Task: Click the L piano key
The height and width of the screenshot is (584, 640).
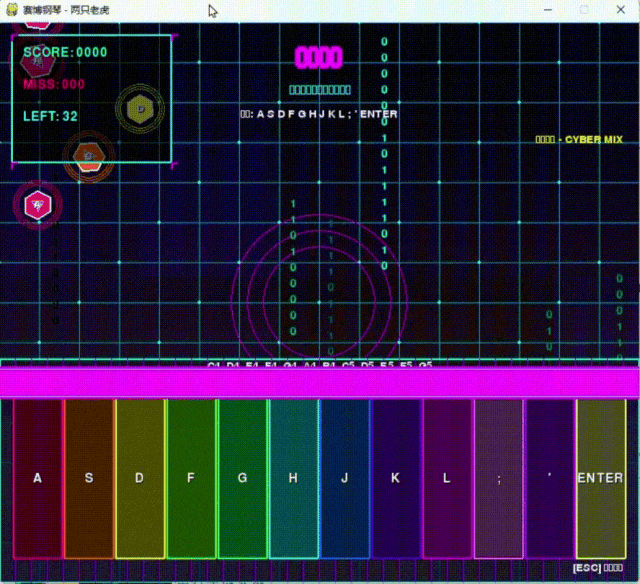Action: tap(447, 478)
